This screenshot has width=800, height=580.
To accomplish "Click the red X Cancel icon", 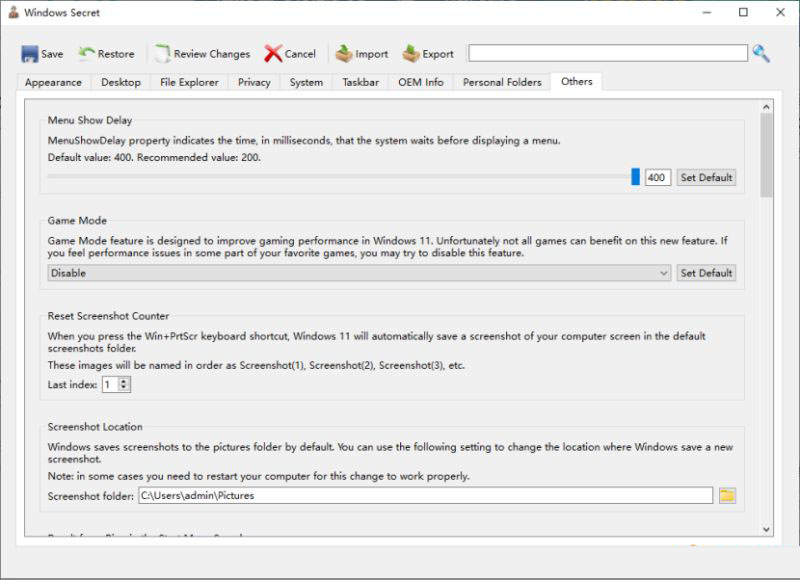I will (x=273, y=54).
